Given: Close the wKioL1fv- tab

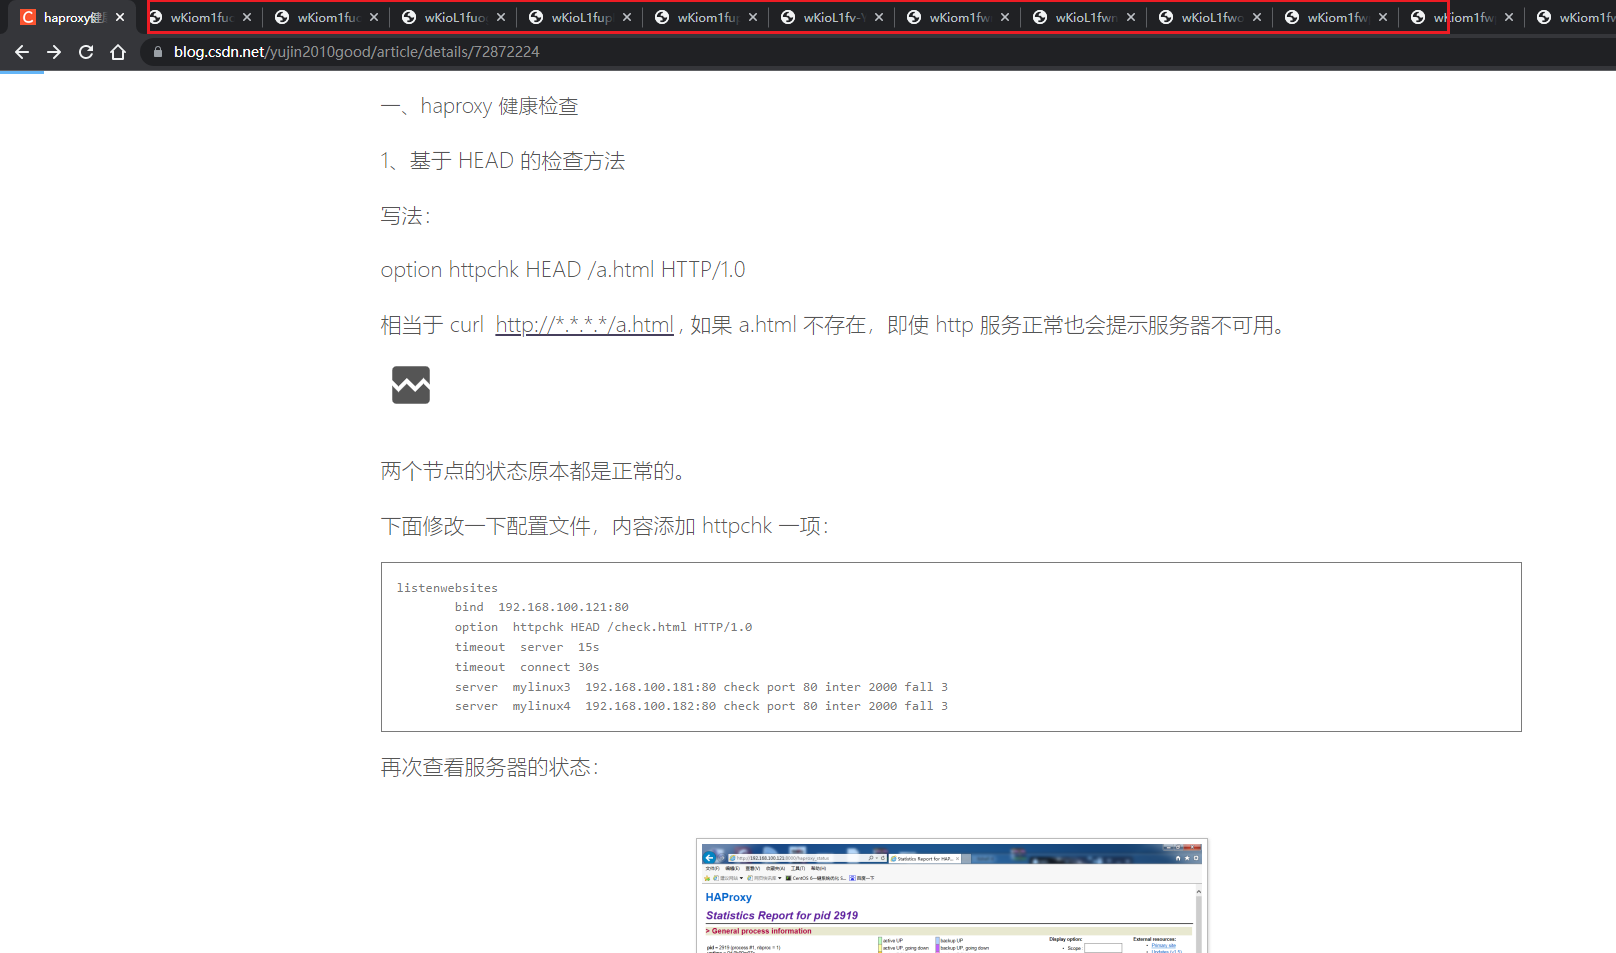Looking at the screenshot, I should click(879, 17).
